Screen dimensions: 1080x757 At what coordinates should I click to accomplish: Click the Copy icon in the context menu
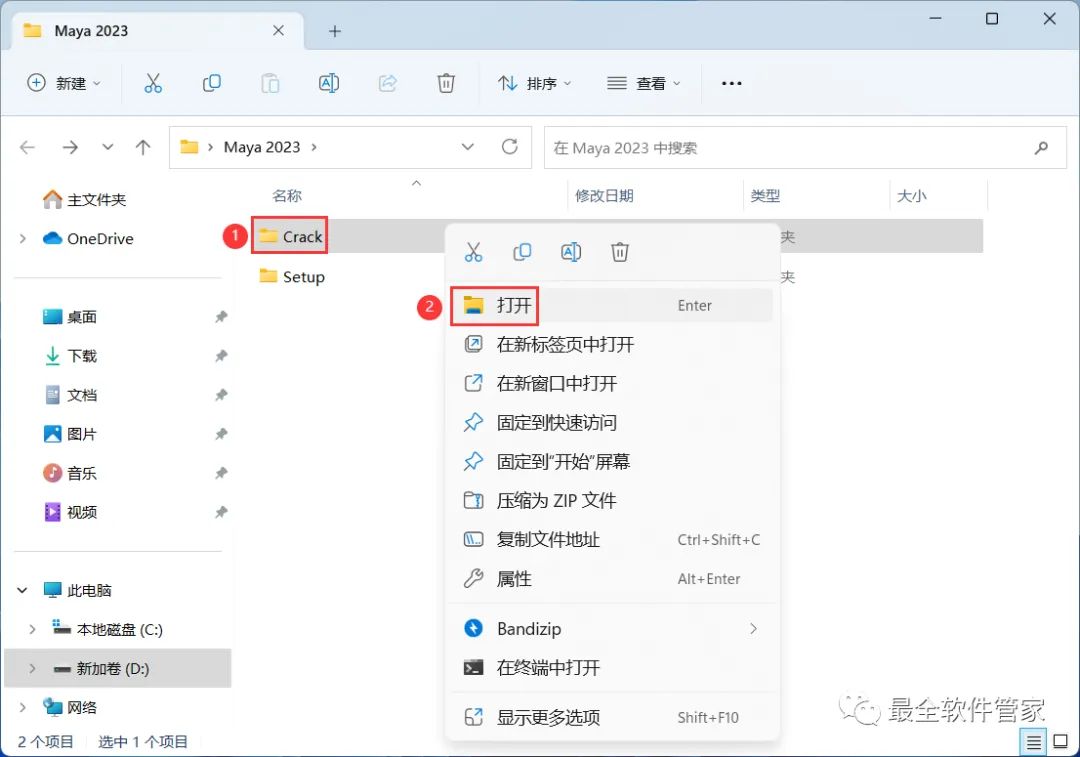click(x=522, y=252)
